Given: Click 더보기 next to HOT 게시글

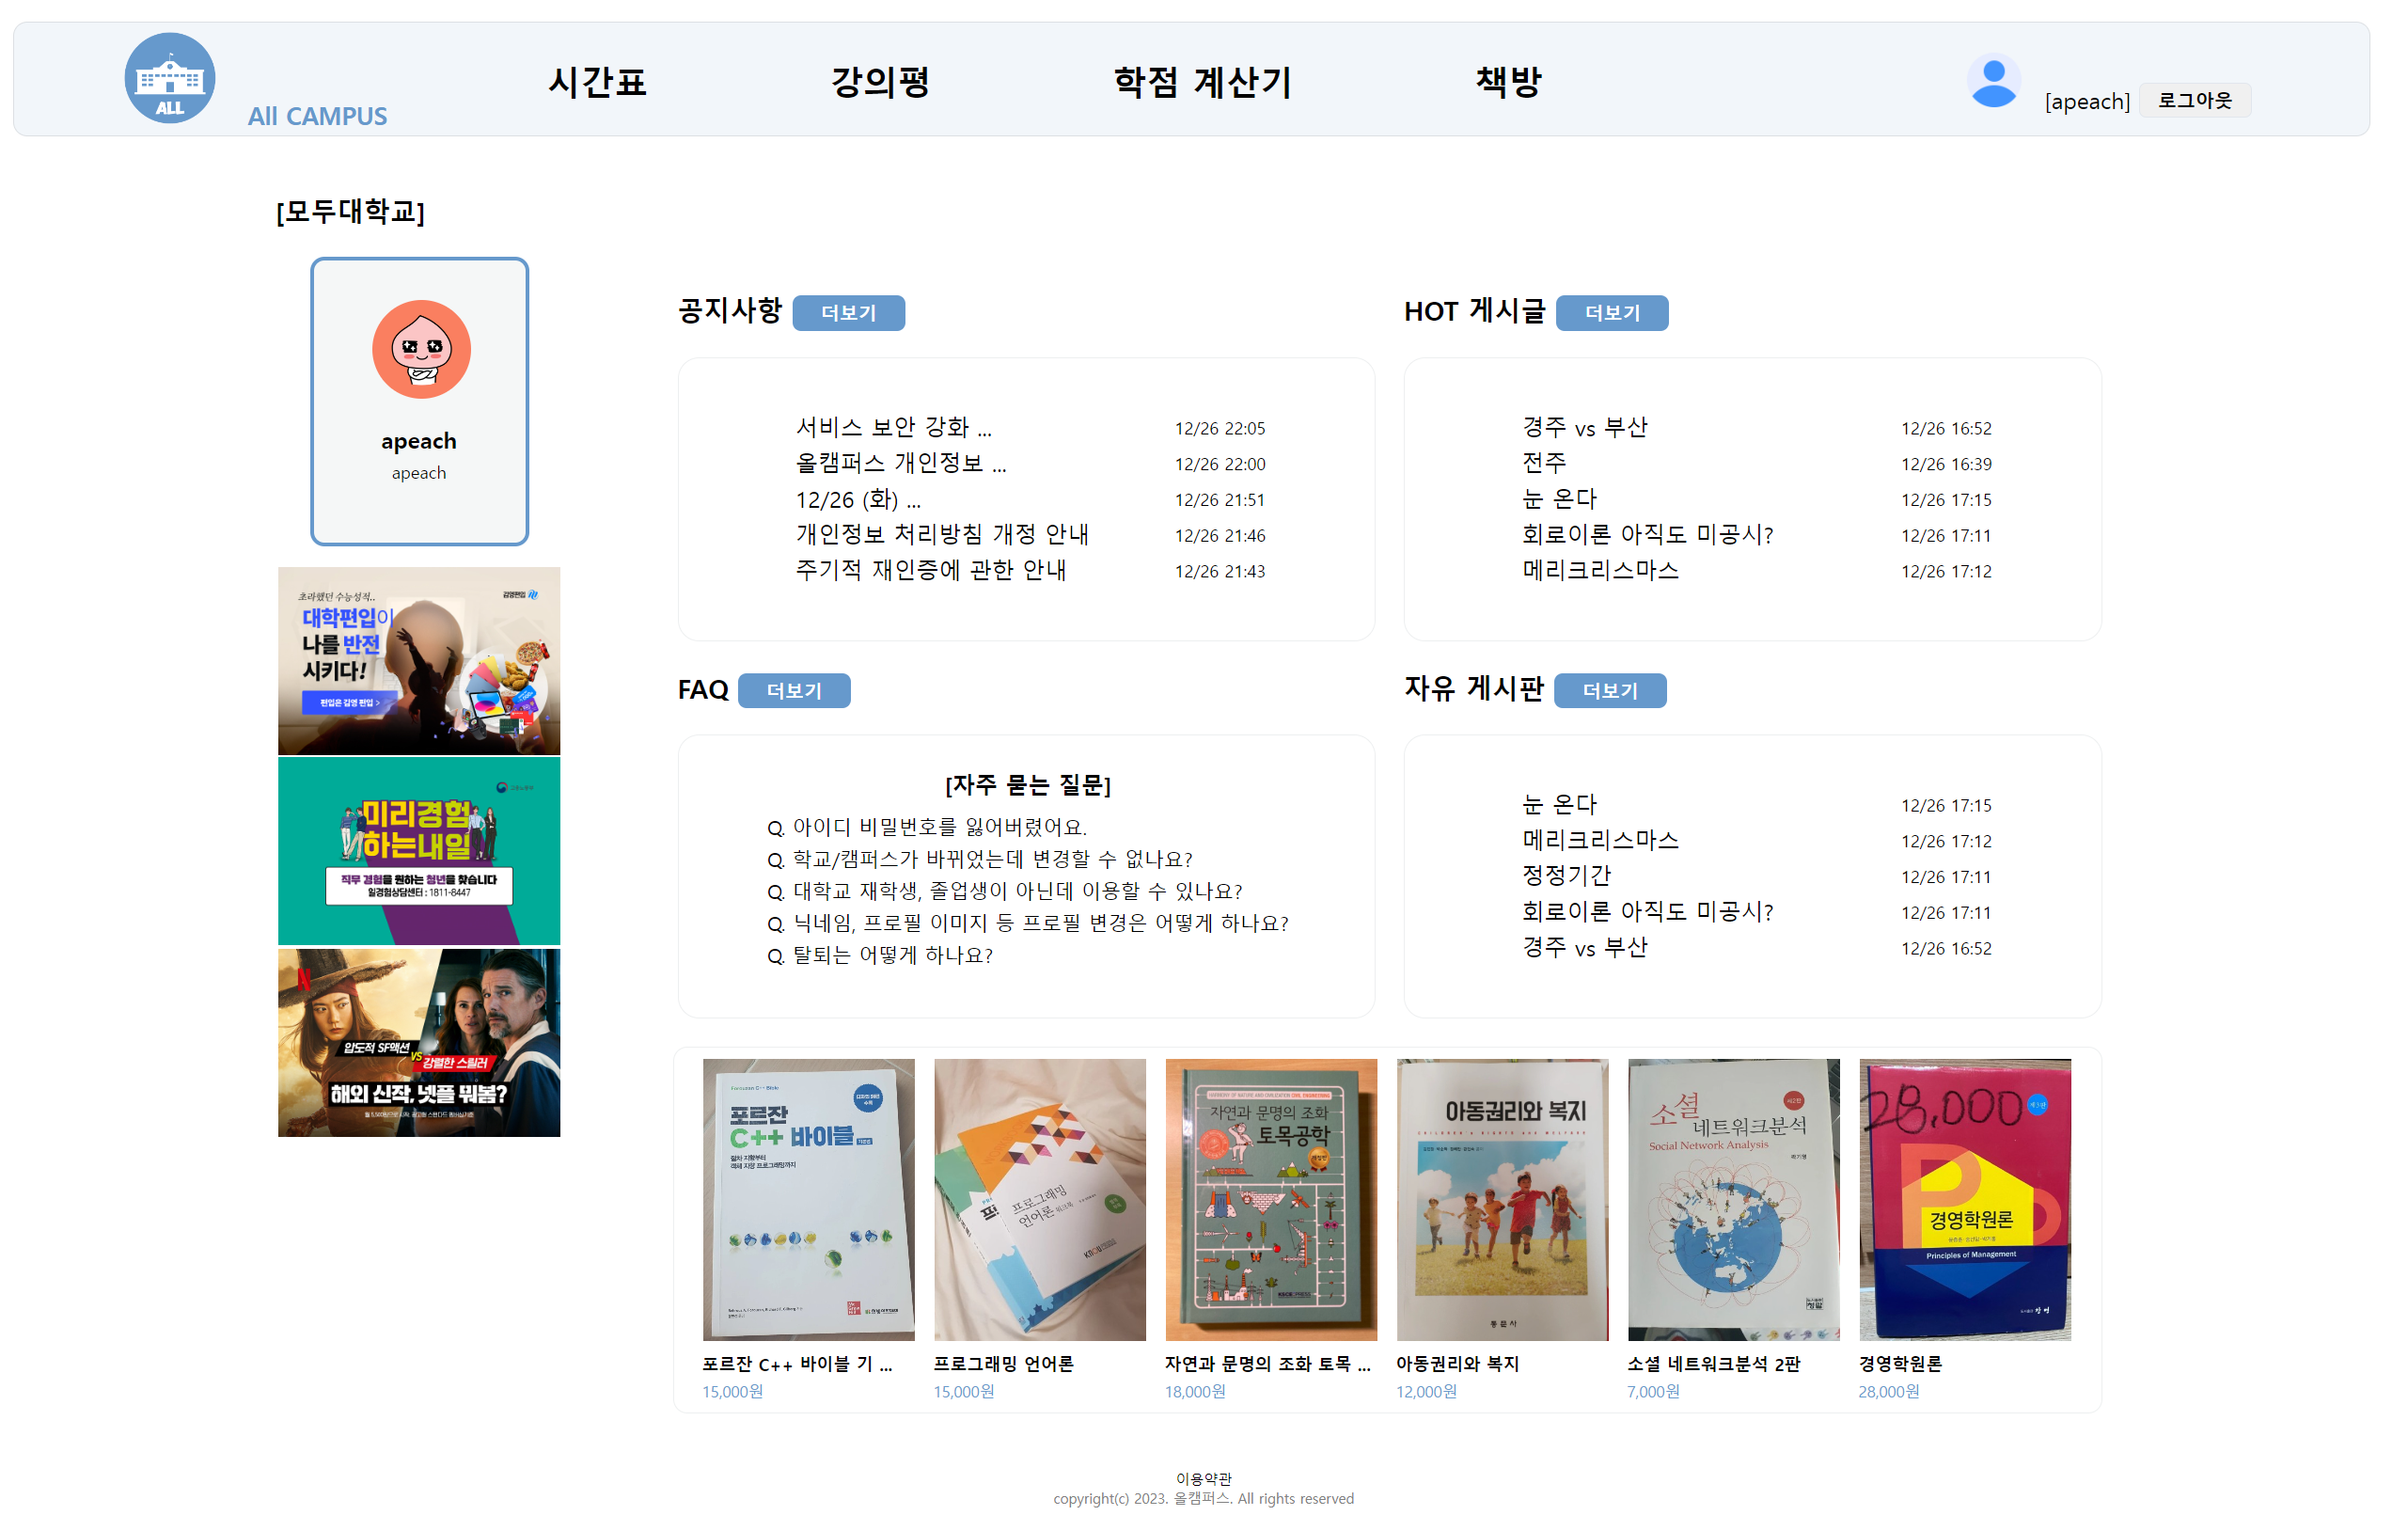Looking at the screenshot, I should (x=1612, y=313).
